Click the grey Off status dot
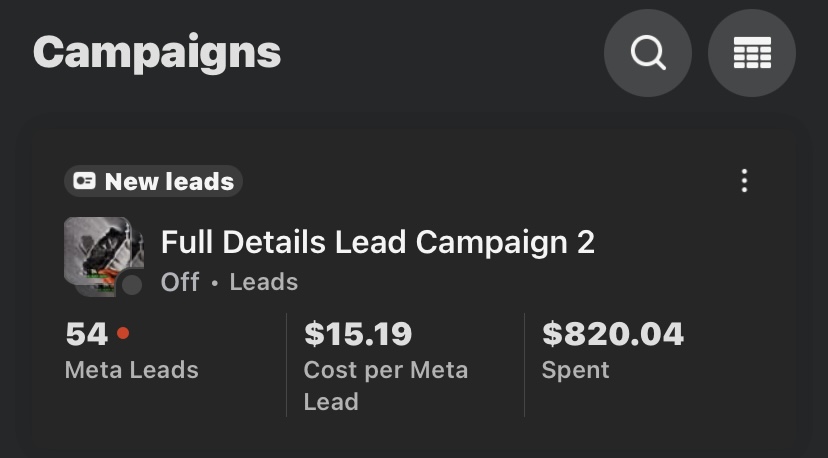 tap(132, 285)
